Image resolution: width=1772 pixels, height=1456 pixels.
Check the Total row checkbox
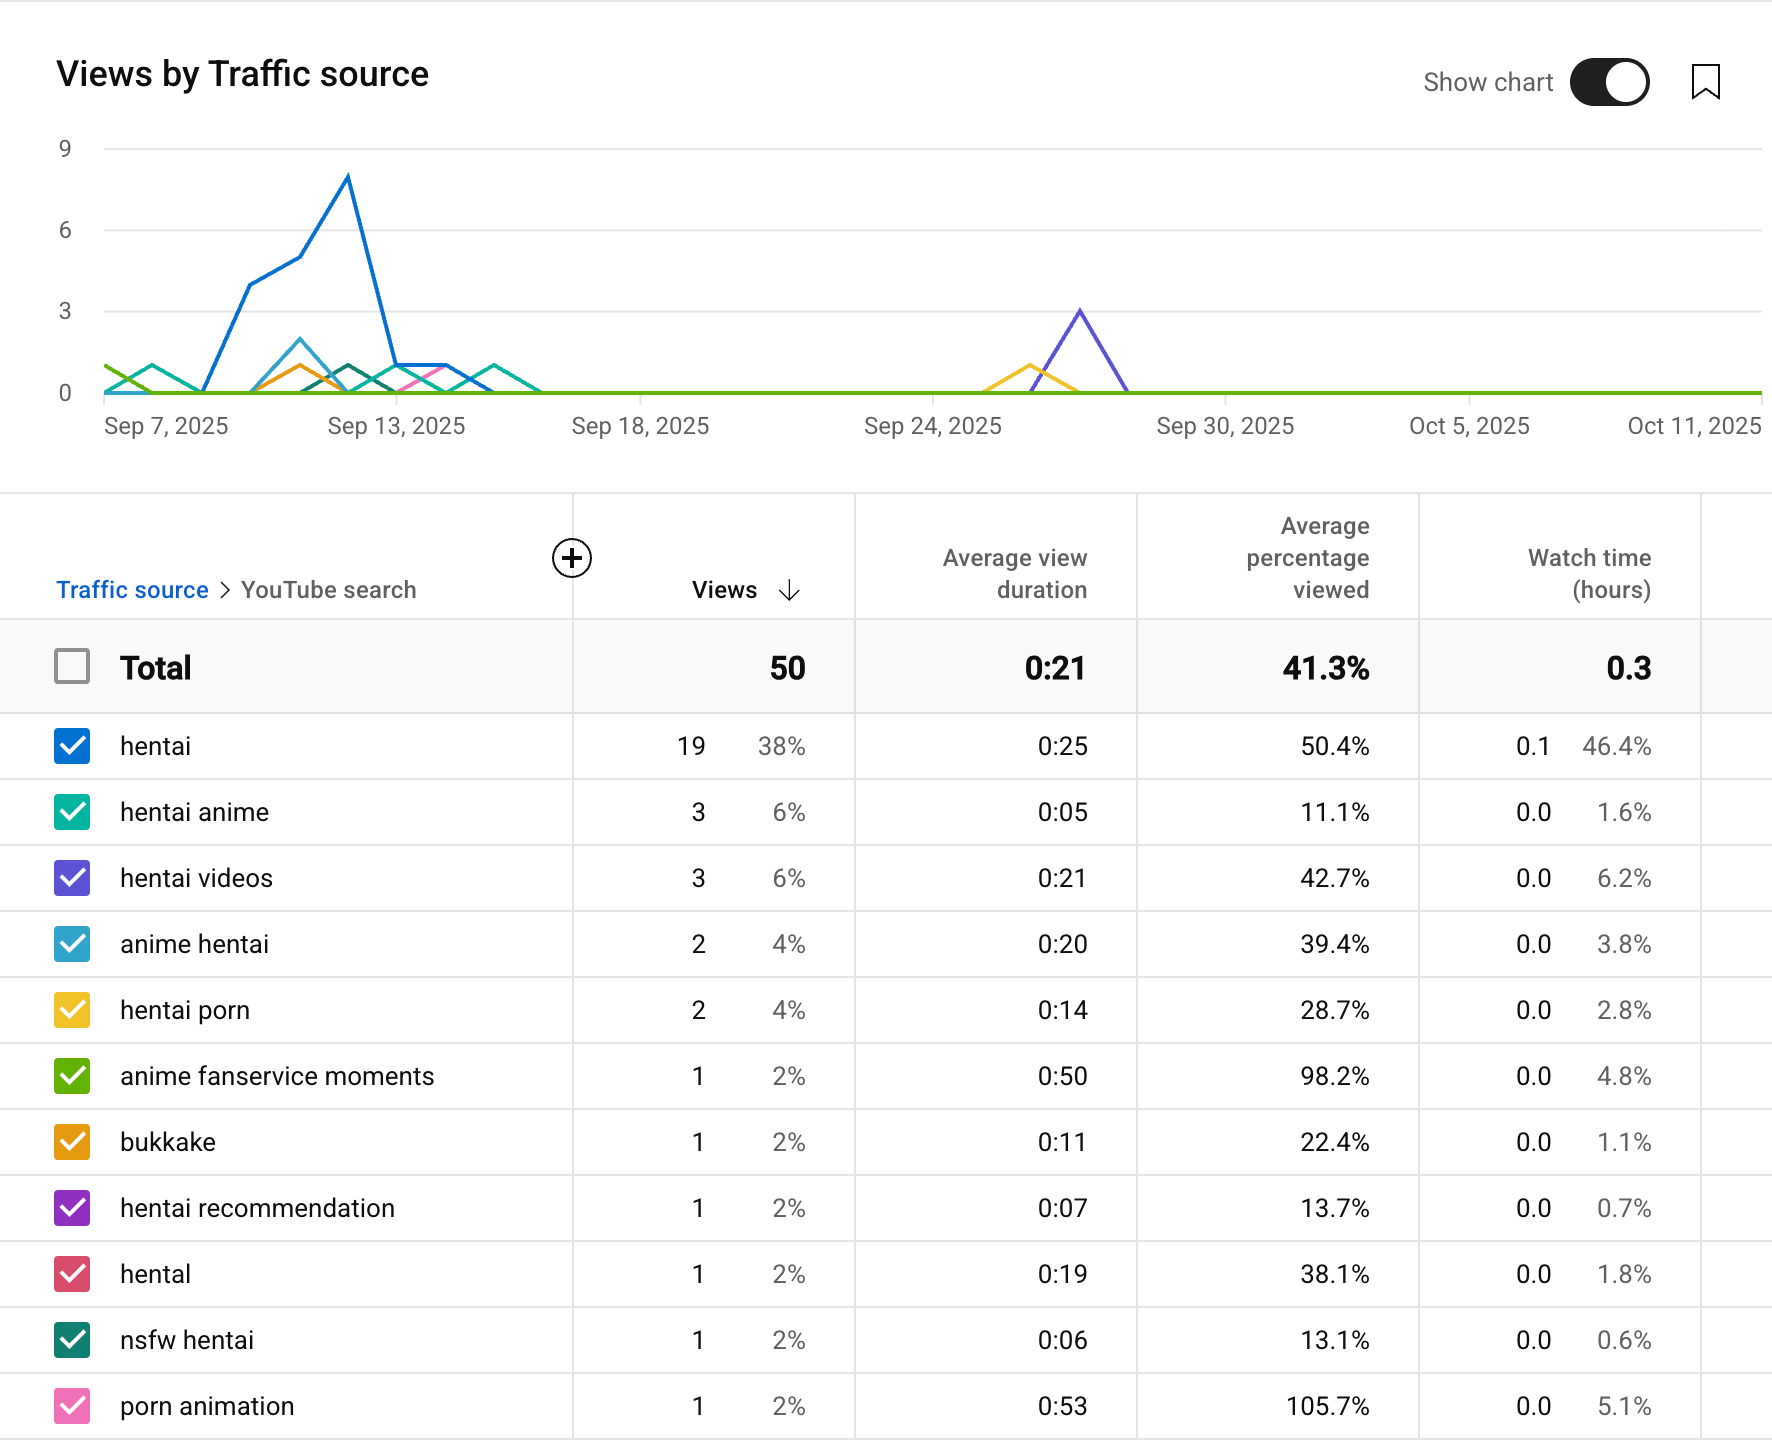click(72, 667)
